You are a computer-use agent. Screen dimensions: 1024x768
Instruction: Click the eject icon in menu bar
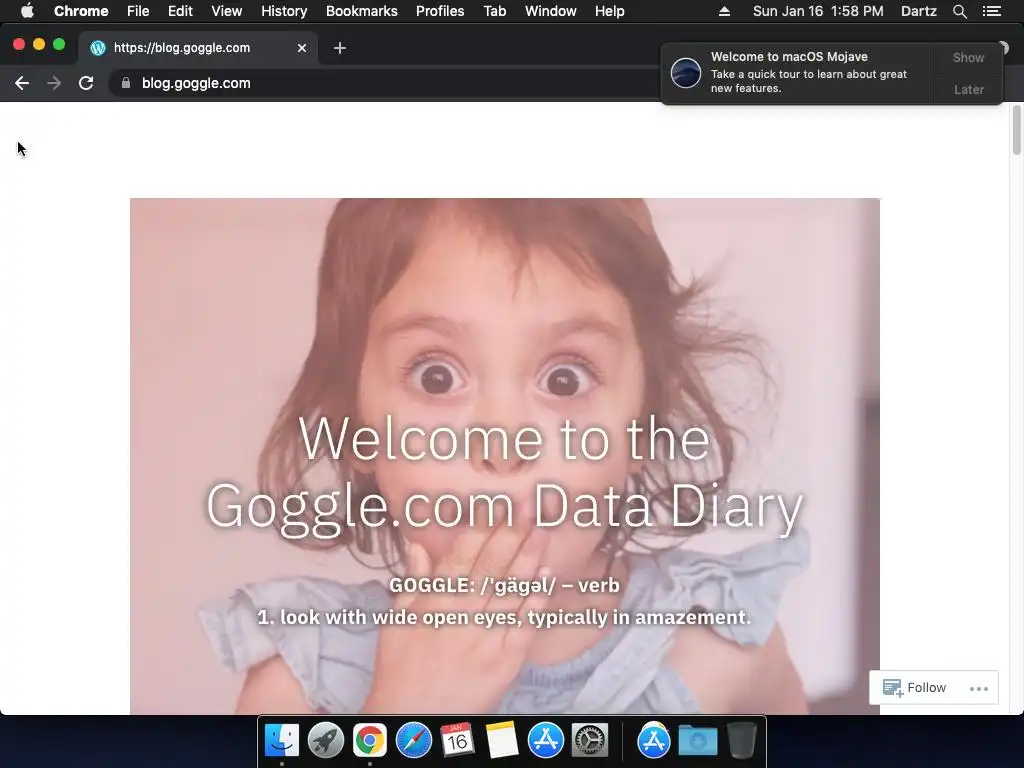(x=724, y=11)
